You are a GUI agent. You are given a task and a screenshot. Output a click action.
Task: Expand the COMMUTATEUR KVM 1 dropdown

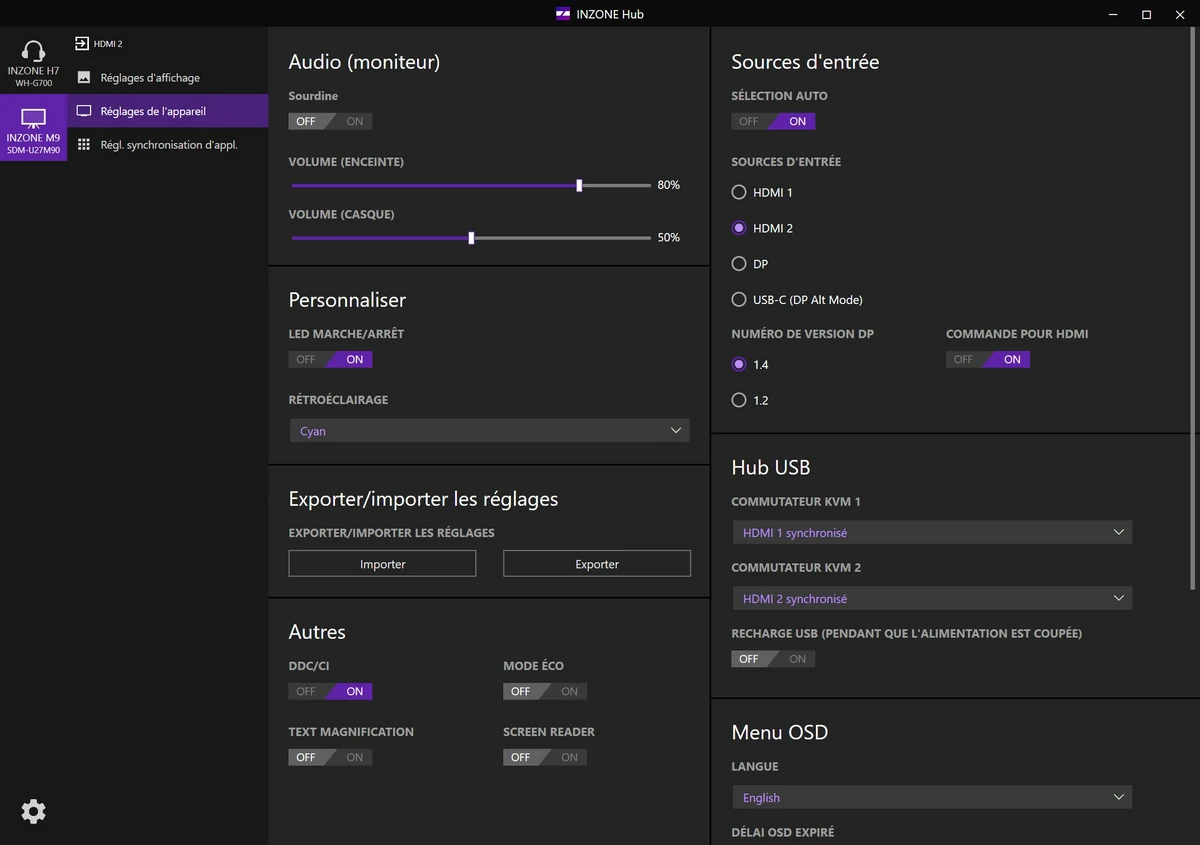(x=932, y=533)
